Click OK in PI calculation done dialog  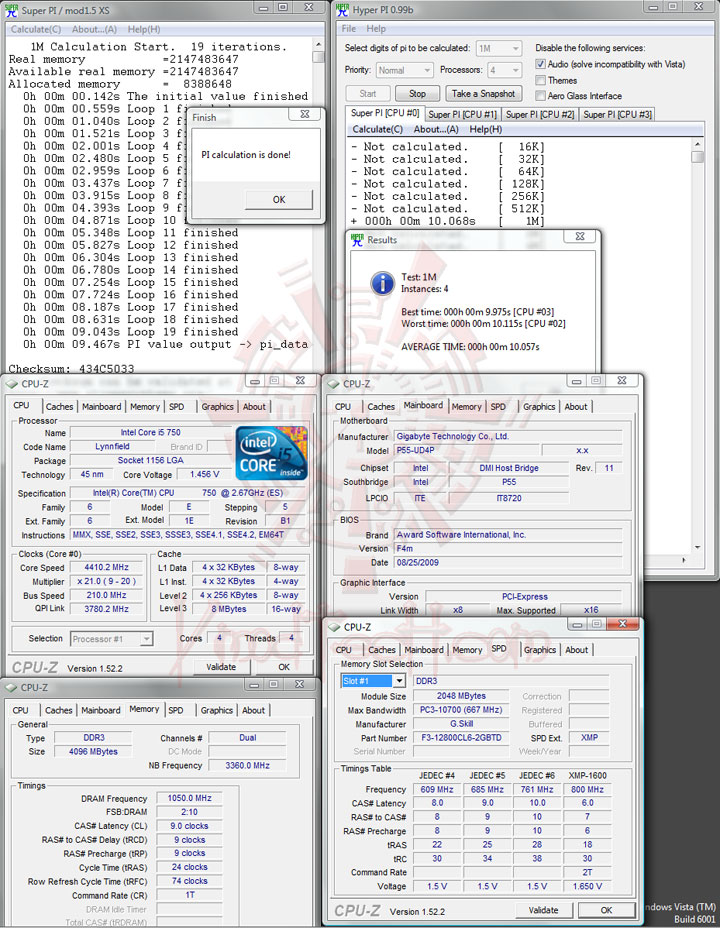click(279, 199)
